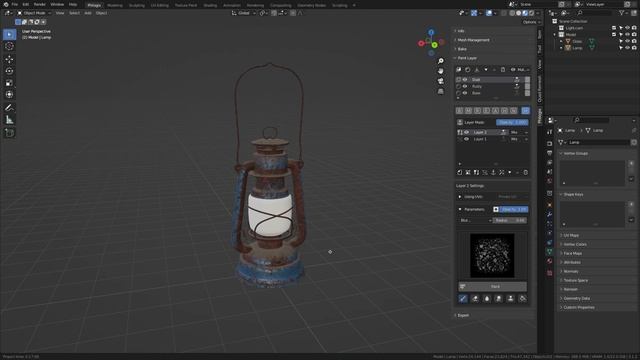Toggle visibility eye of Layer 1

click(x=467, y=139)
